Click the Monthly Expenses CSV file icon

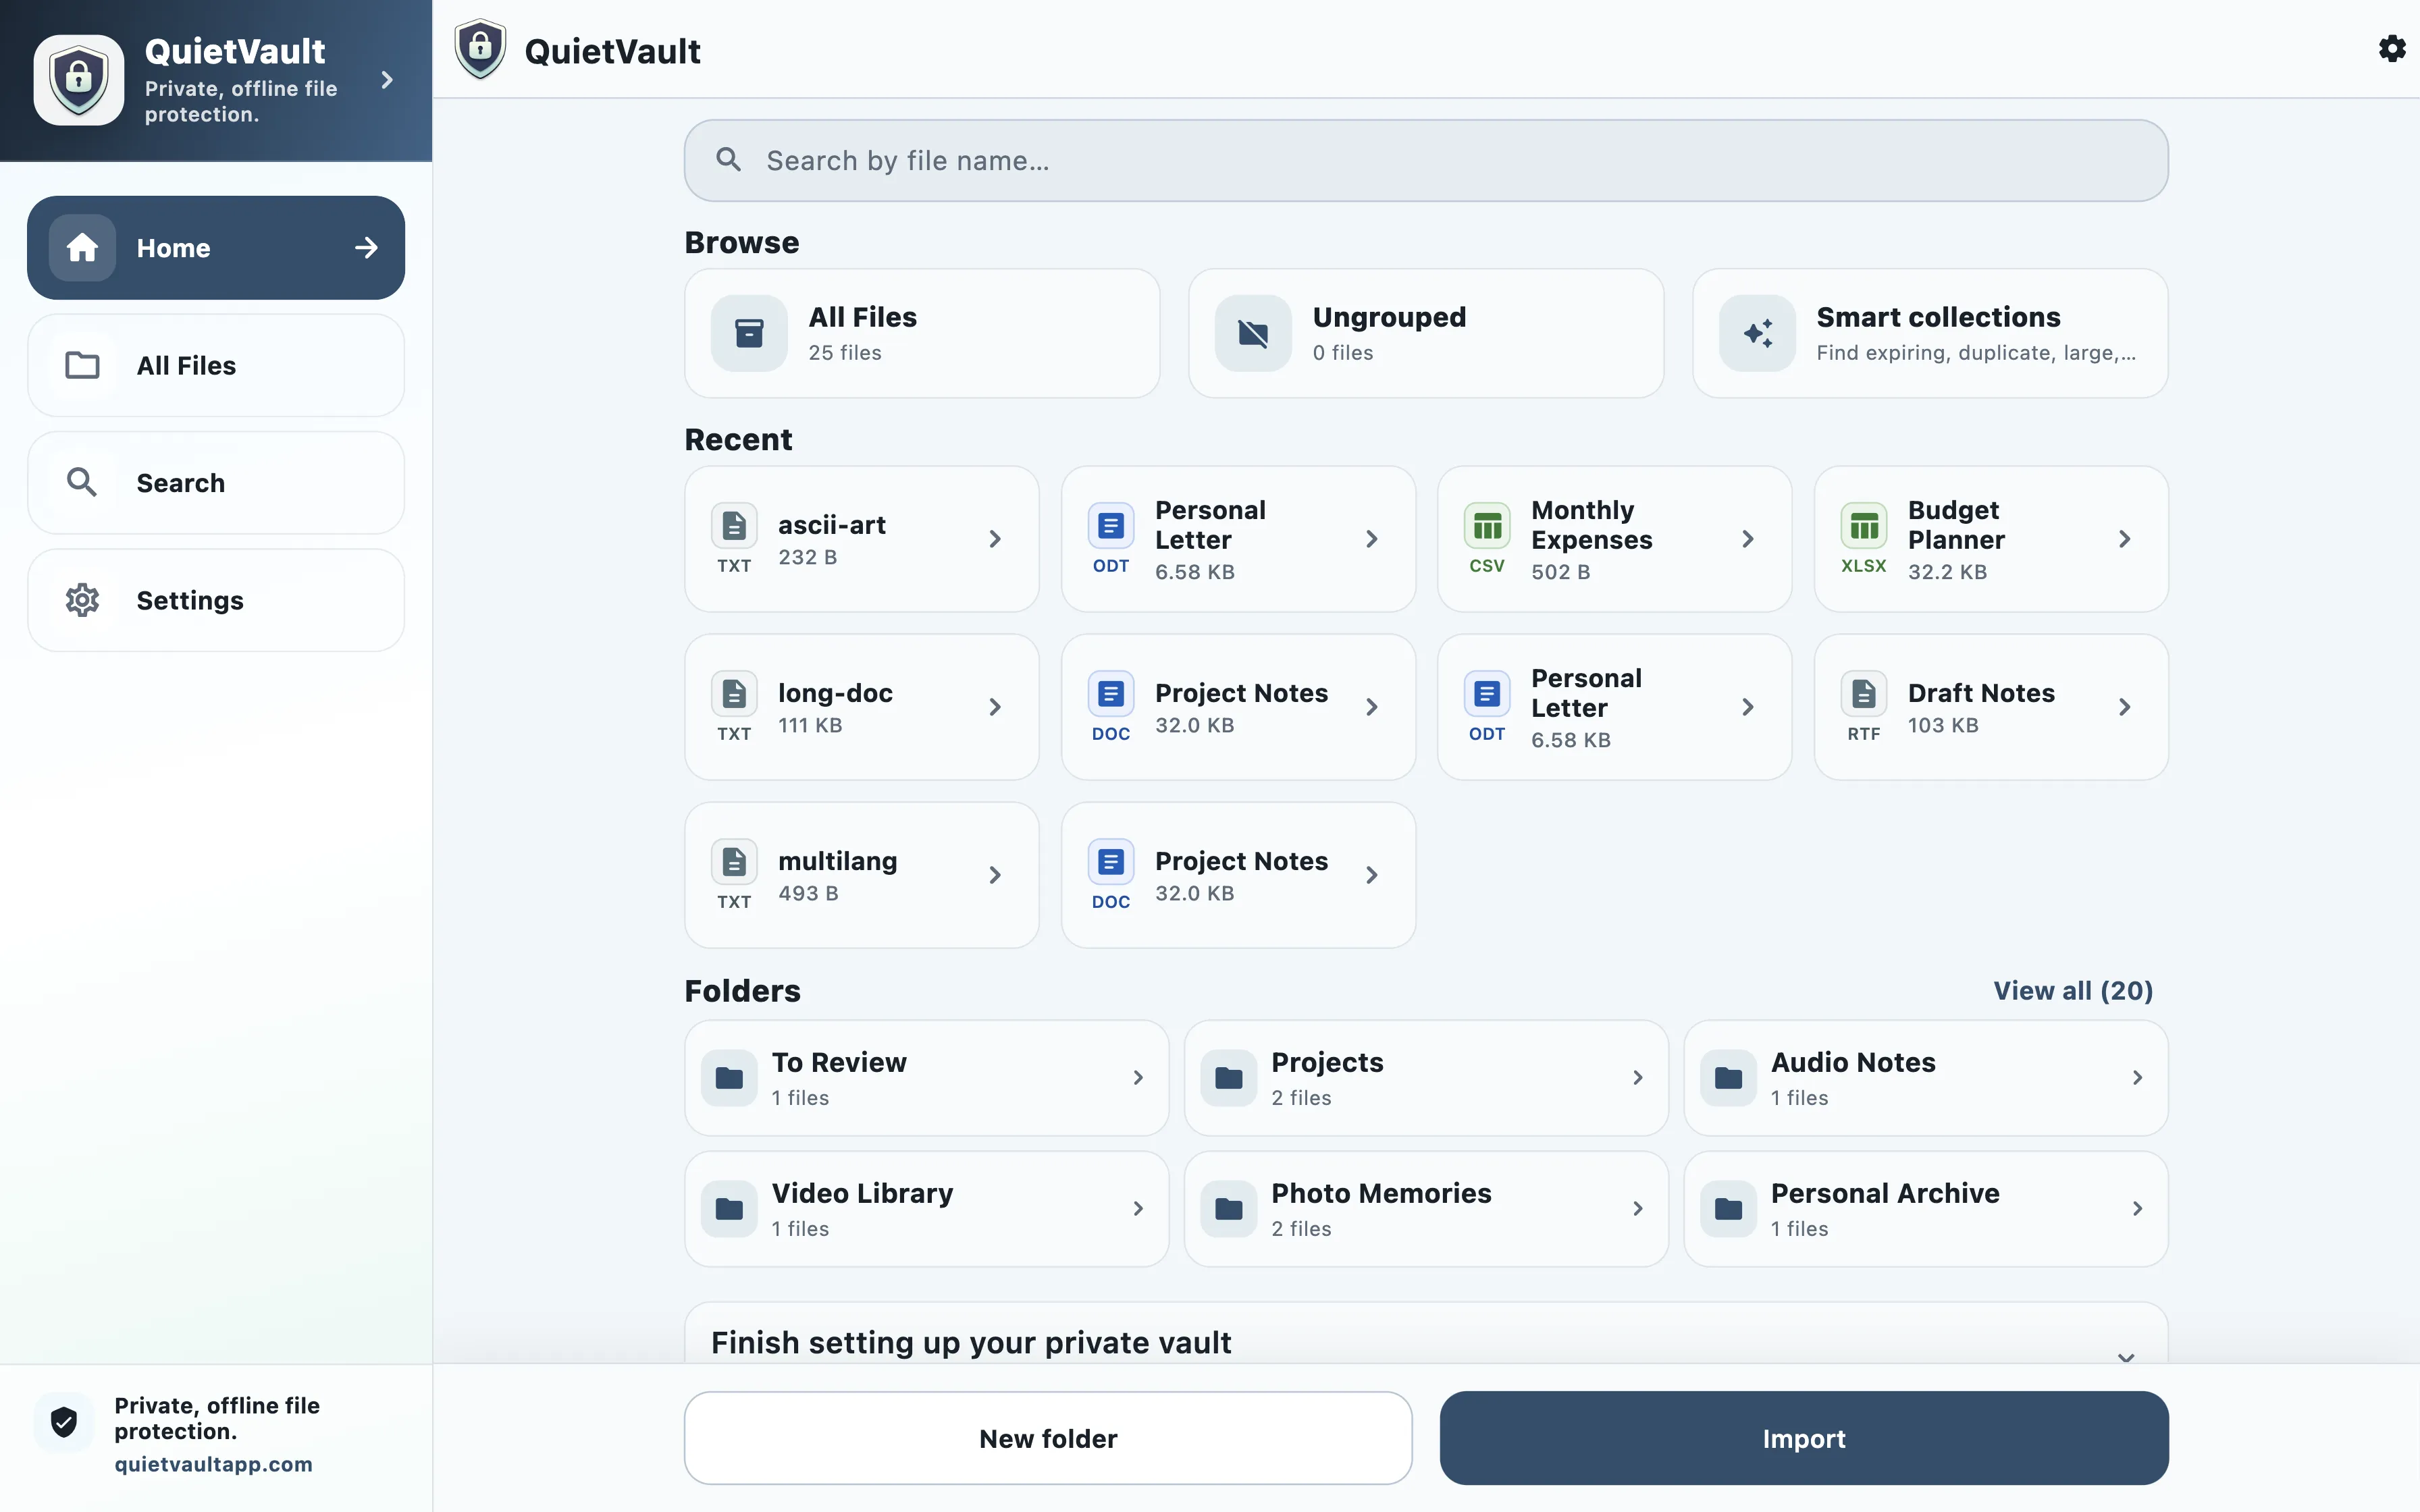point(1487,526)
